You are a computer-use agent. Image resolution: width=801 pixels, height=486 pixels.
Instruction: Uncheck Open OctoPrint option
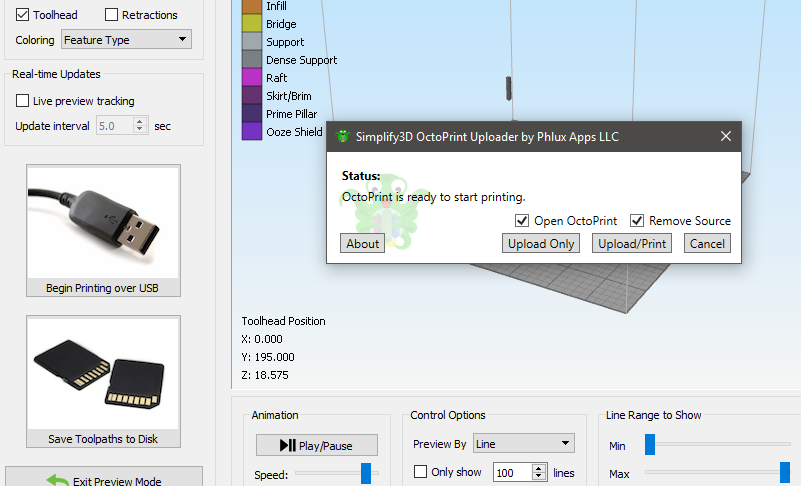click(x=522, y=220)
